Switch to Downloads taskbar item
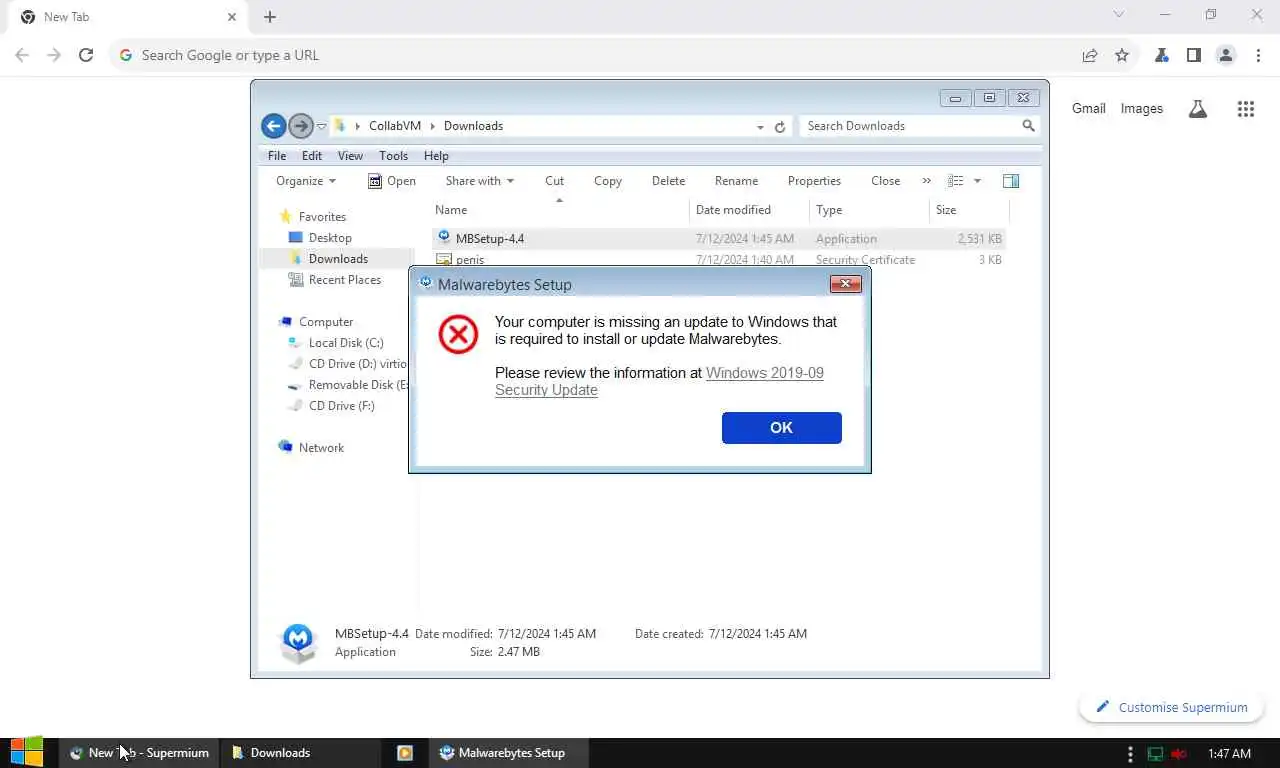 pos(301,753)
